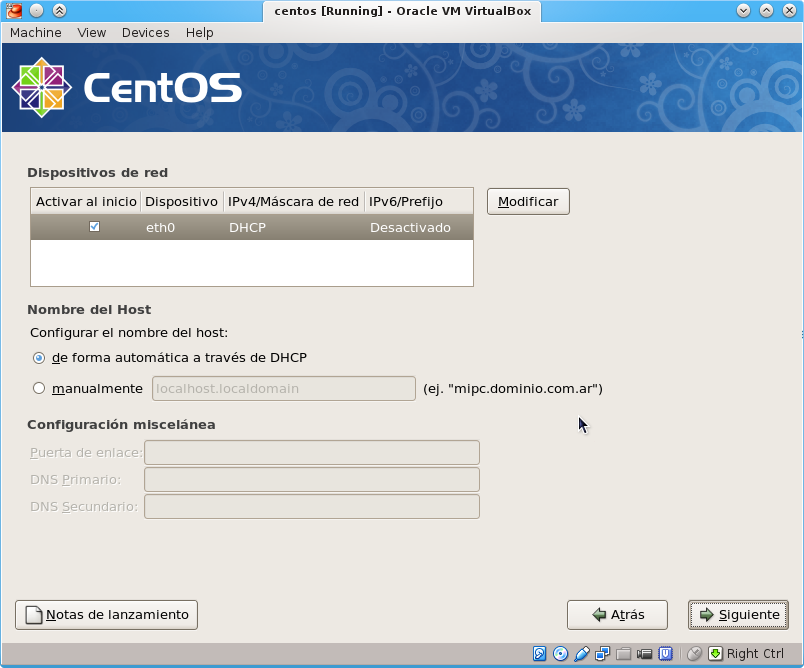The width and height of the screenshot is (804, 668).
Task: Click the network adapters status icon
Action: (x=602, y=654)
